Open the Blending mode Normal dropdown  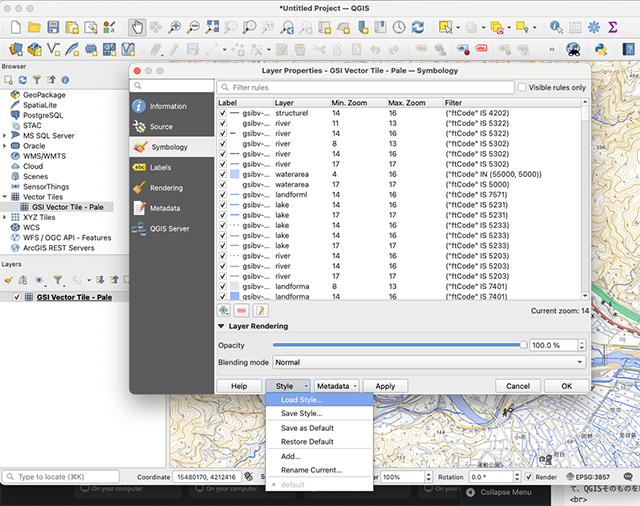429,362
